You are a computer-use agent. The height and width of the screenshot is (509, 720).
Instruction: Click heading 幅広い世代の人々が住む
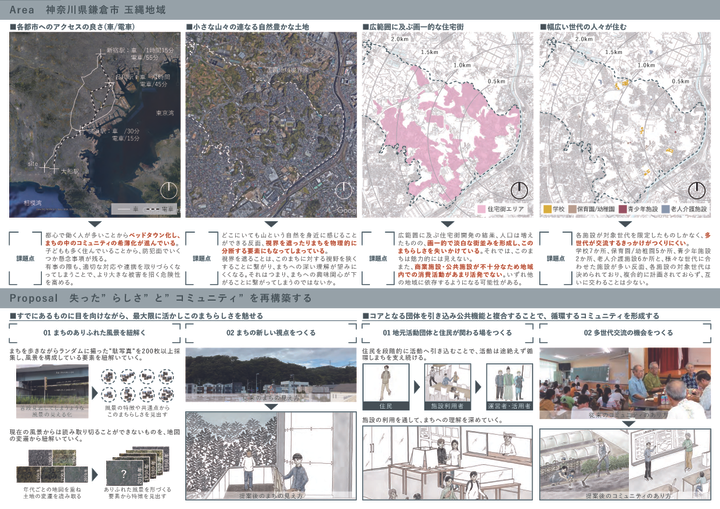pyautogui.click(x=583, y=27)
